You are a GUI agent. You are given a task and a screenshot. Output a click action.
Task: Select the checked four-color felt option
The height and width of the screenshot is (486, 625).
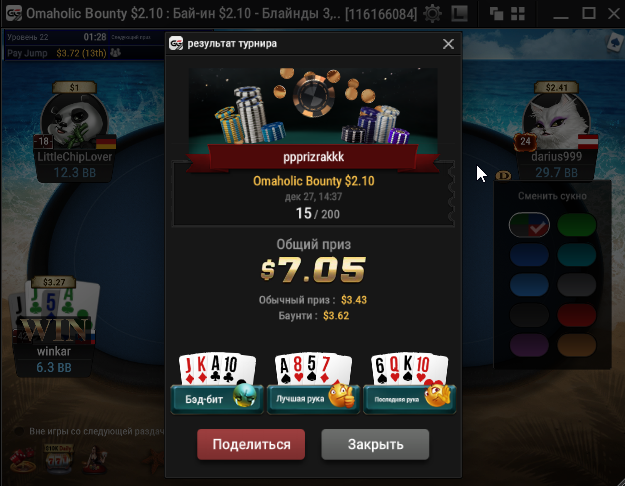tap(529, 225)
